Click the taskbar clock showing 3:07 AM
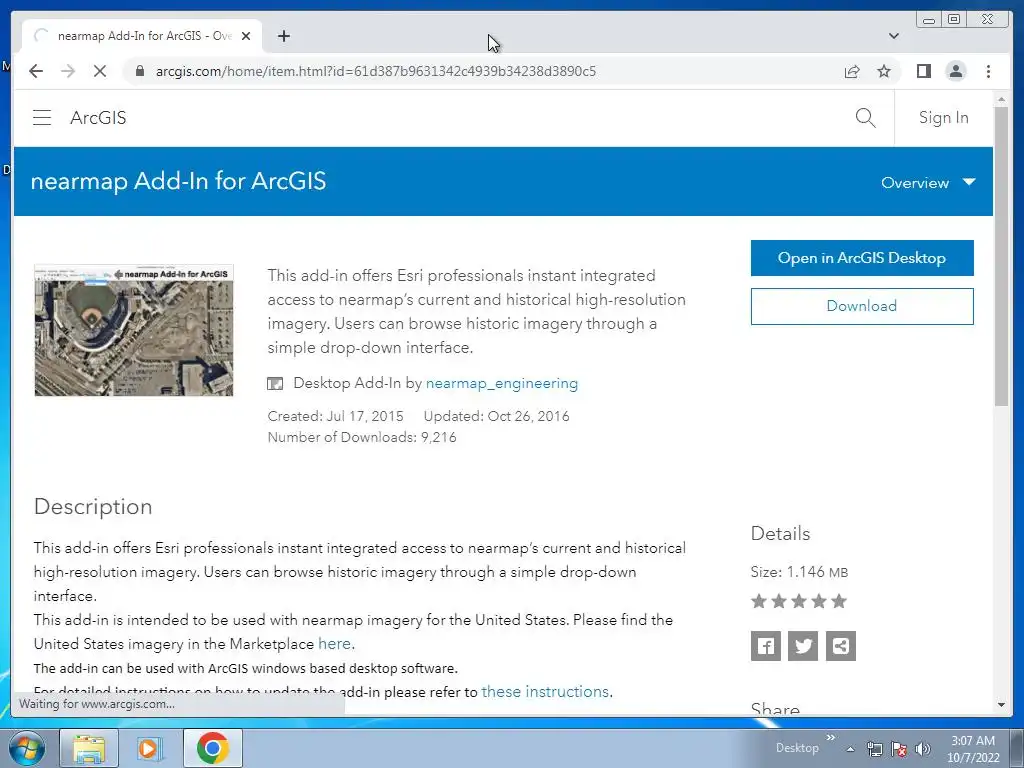1024x768 pixels. tap(972, 749)
